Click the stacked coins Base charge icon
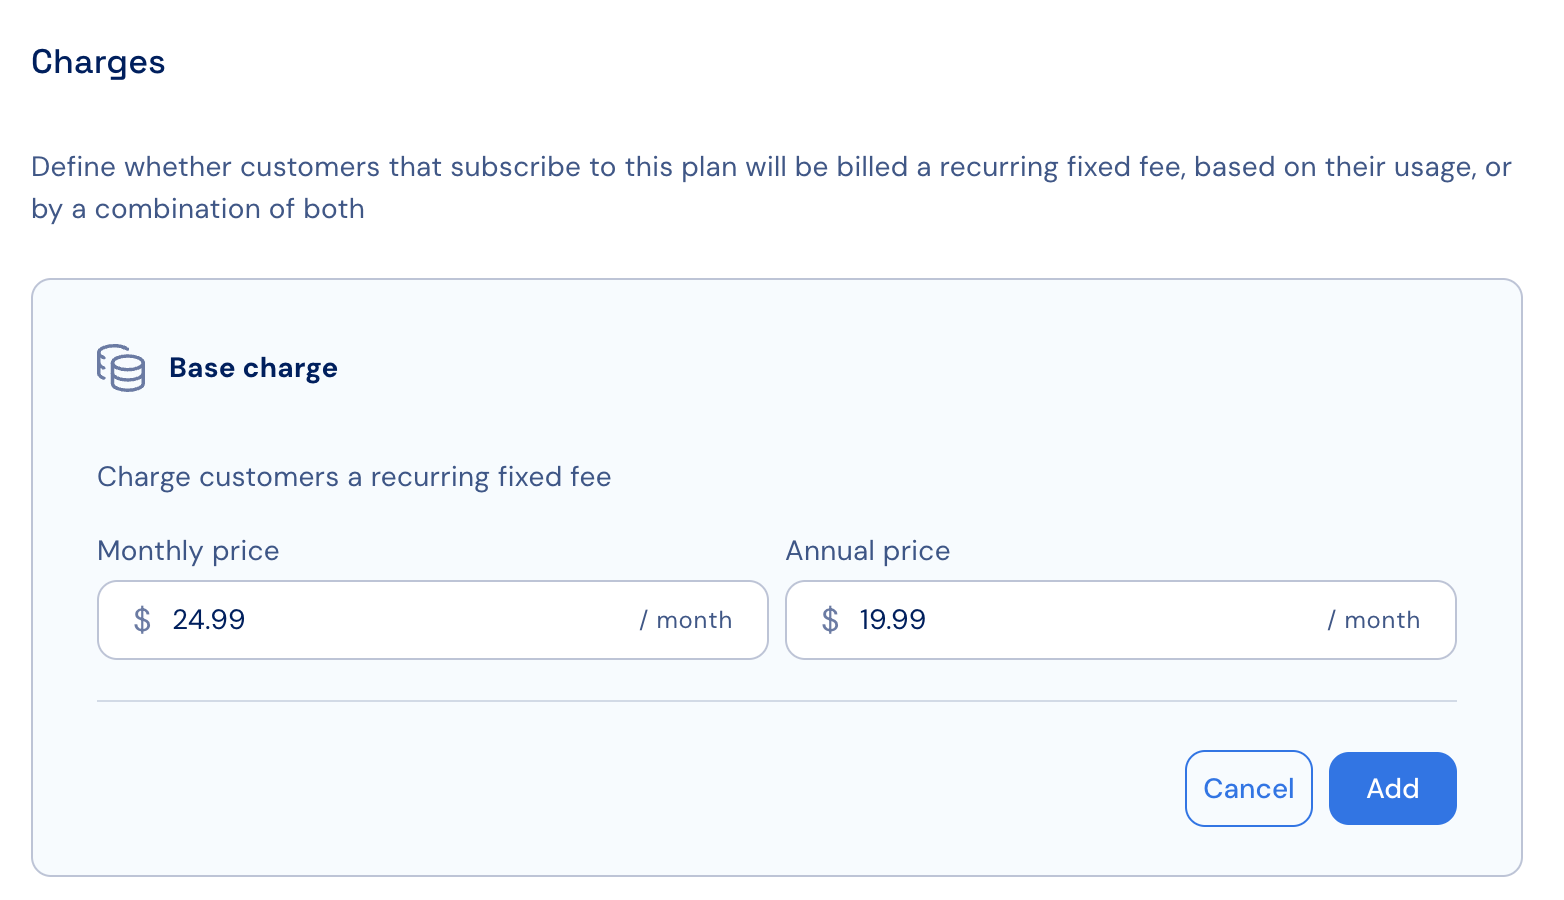This screenshot has height=900, width=1564. coord(121,368)
